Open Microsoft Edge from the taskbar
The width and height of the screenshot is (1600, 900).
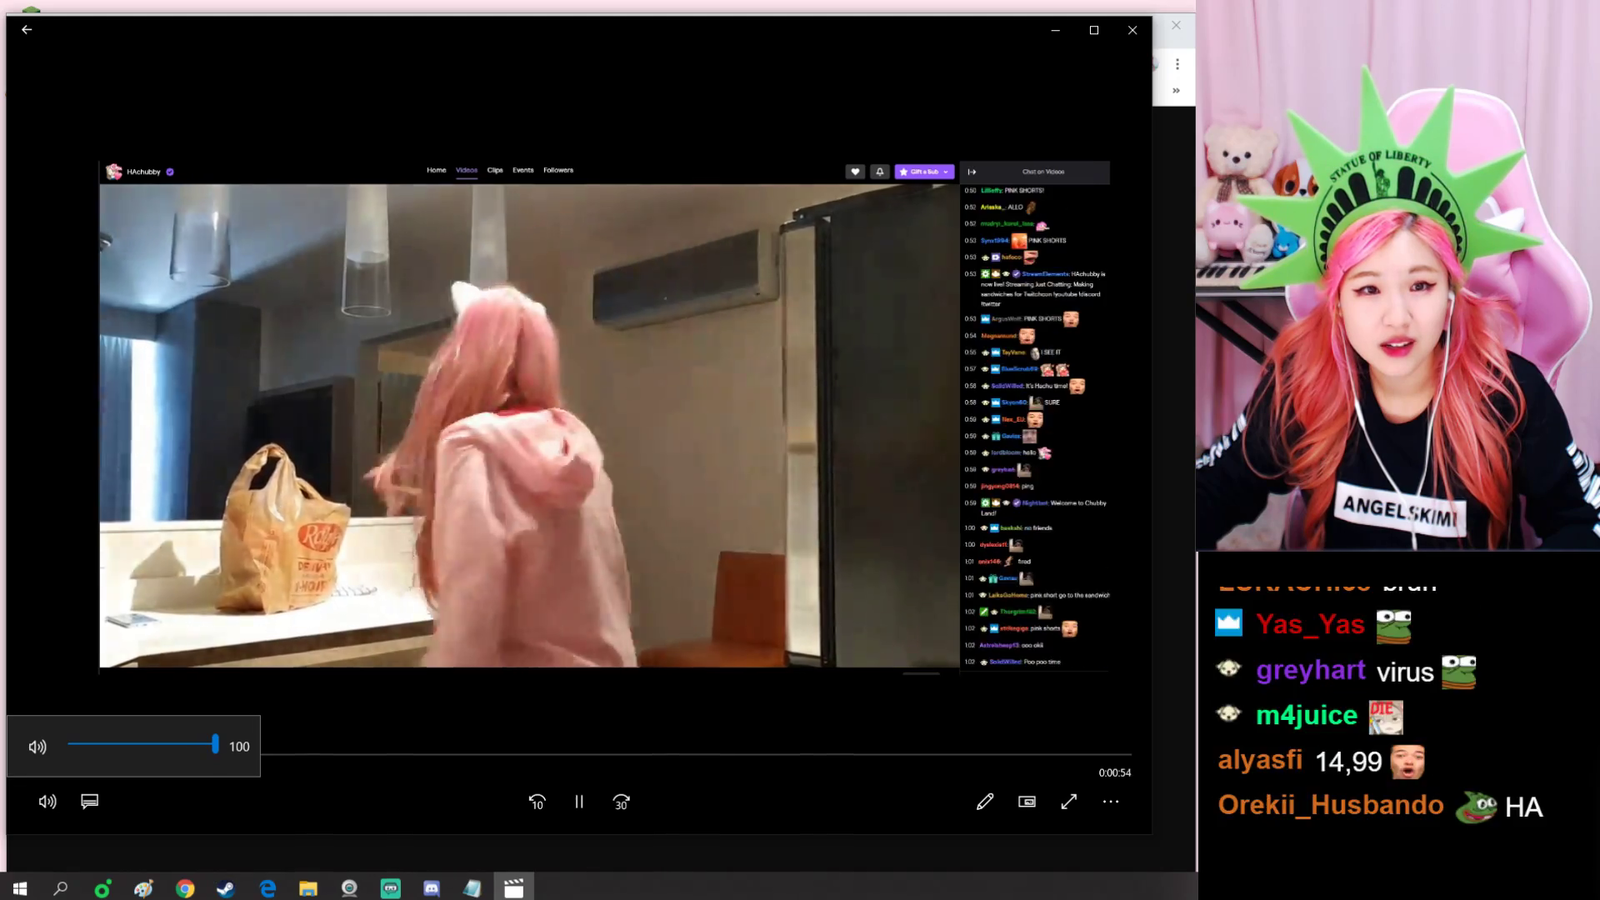pyautogui.click(x=267, y=888)
